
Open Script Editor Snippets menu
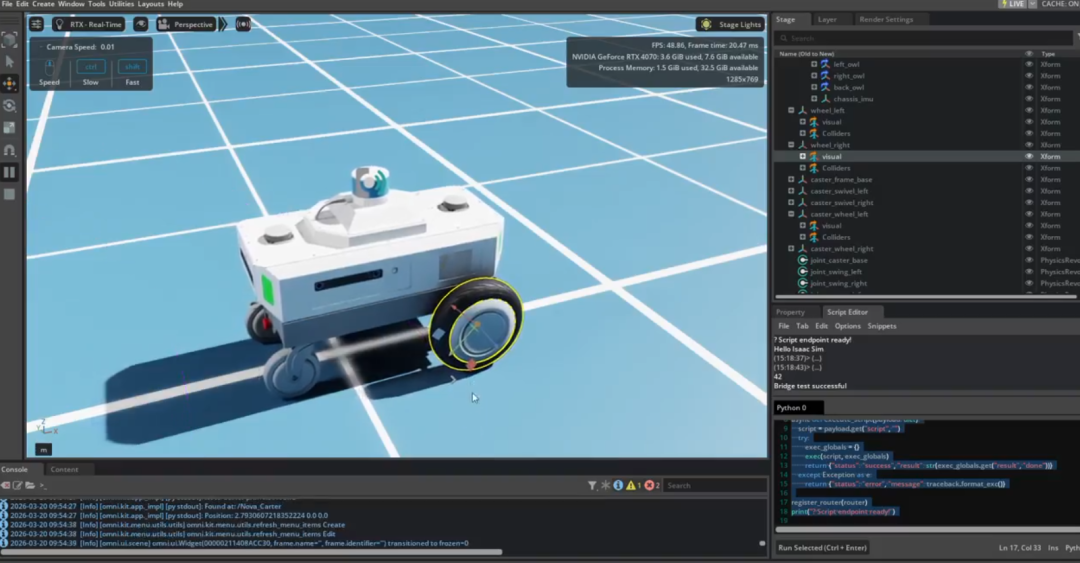pos(882,326)
